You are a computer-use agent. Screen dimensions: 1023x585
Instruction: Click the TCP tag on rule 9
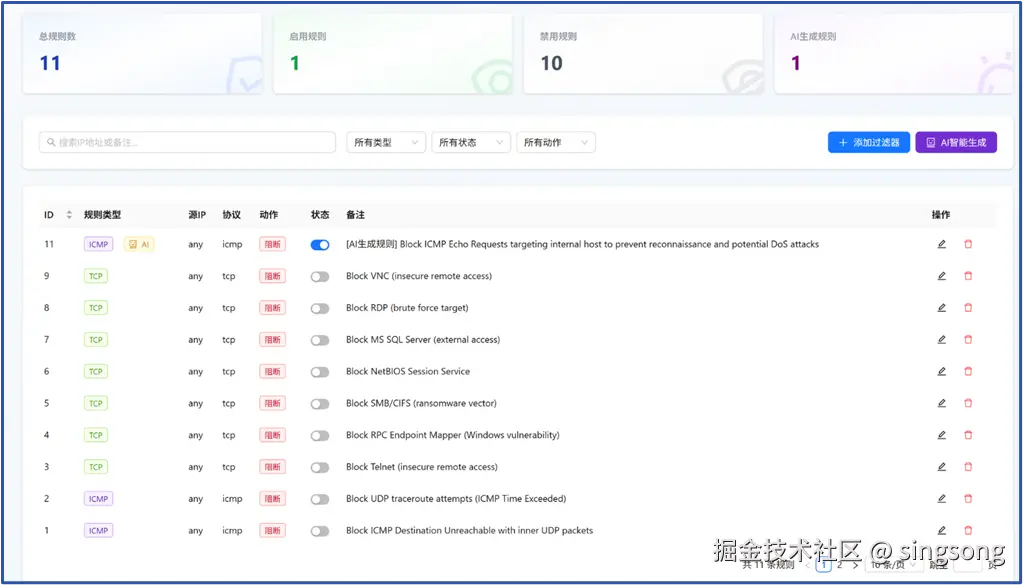(96, 277)
